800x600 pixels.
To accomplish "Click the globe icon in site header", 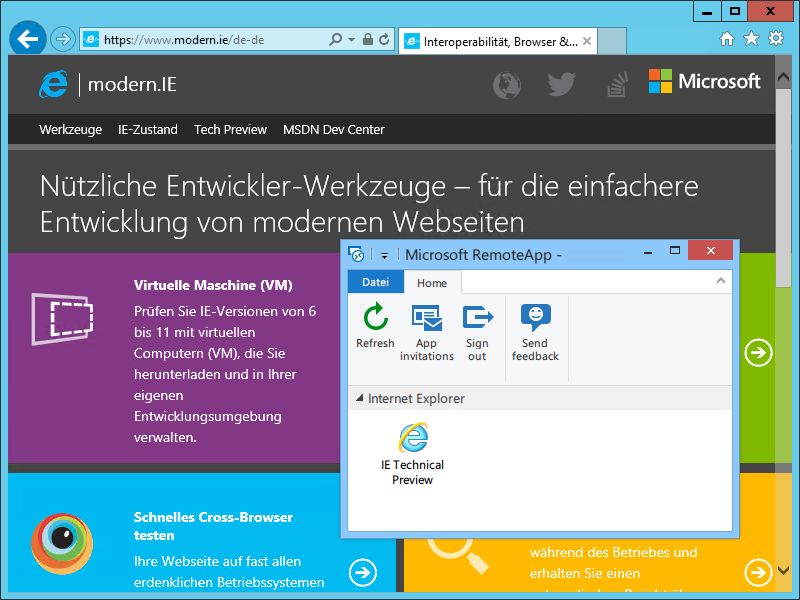I will point(507,85).
